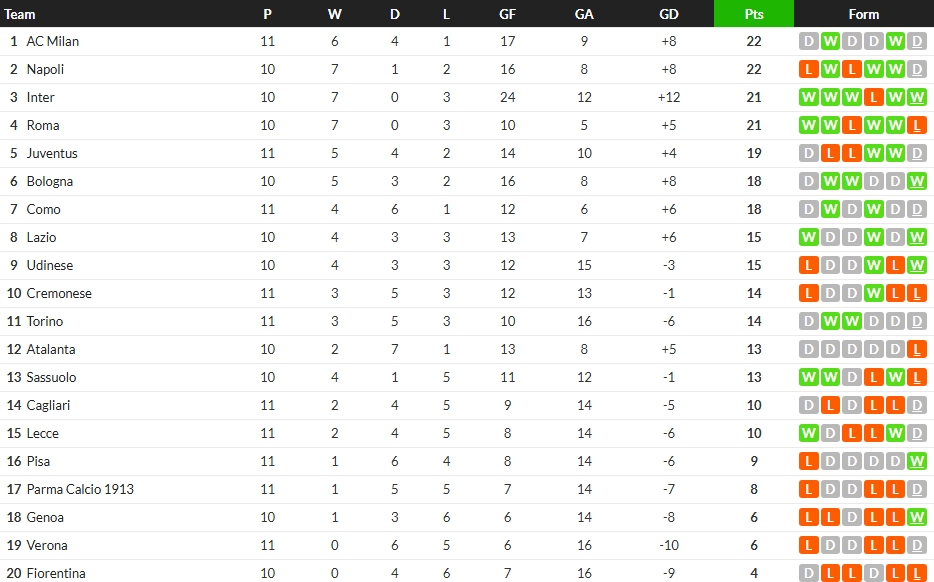This screenshot has height=582, width=934.
Task: Click the Team column header
Action: tap(20, 14)
